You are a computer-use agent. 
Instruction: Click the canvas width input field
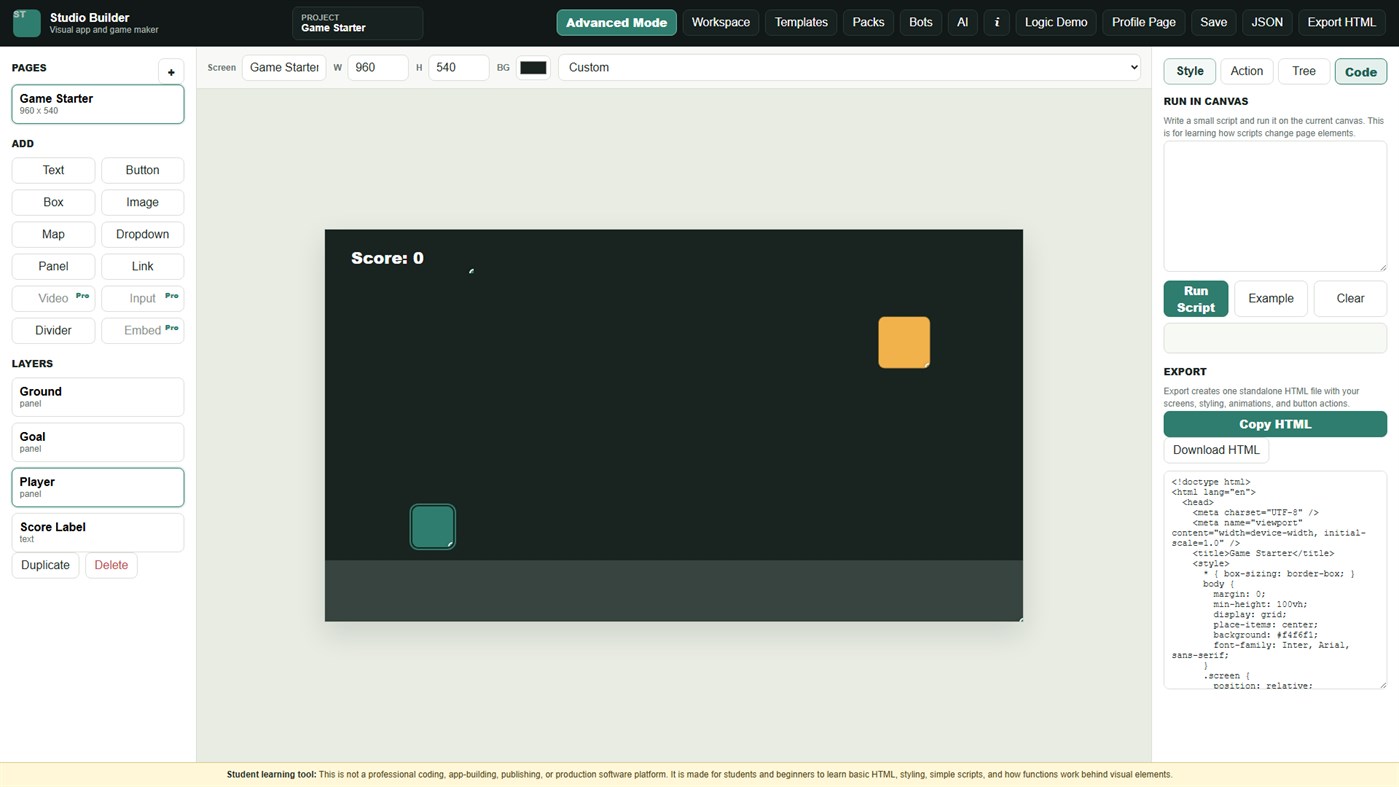pos(377,67)
